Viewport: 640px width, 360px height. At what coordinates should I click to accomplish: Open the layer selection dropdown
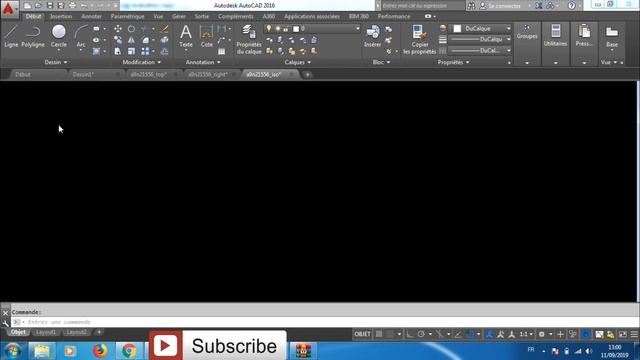click(x=313, y=29)
